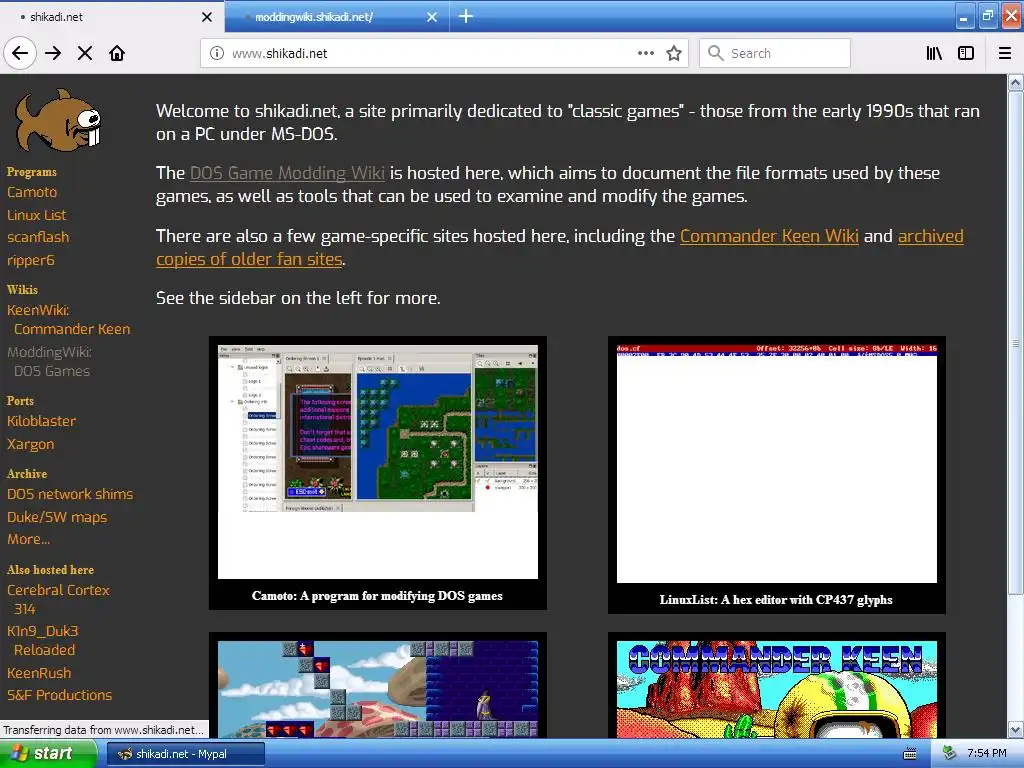This screenshot has height=768, width=1024.
Task: Switch to the shikadi.net tab
Action: [110, 17]
